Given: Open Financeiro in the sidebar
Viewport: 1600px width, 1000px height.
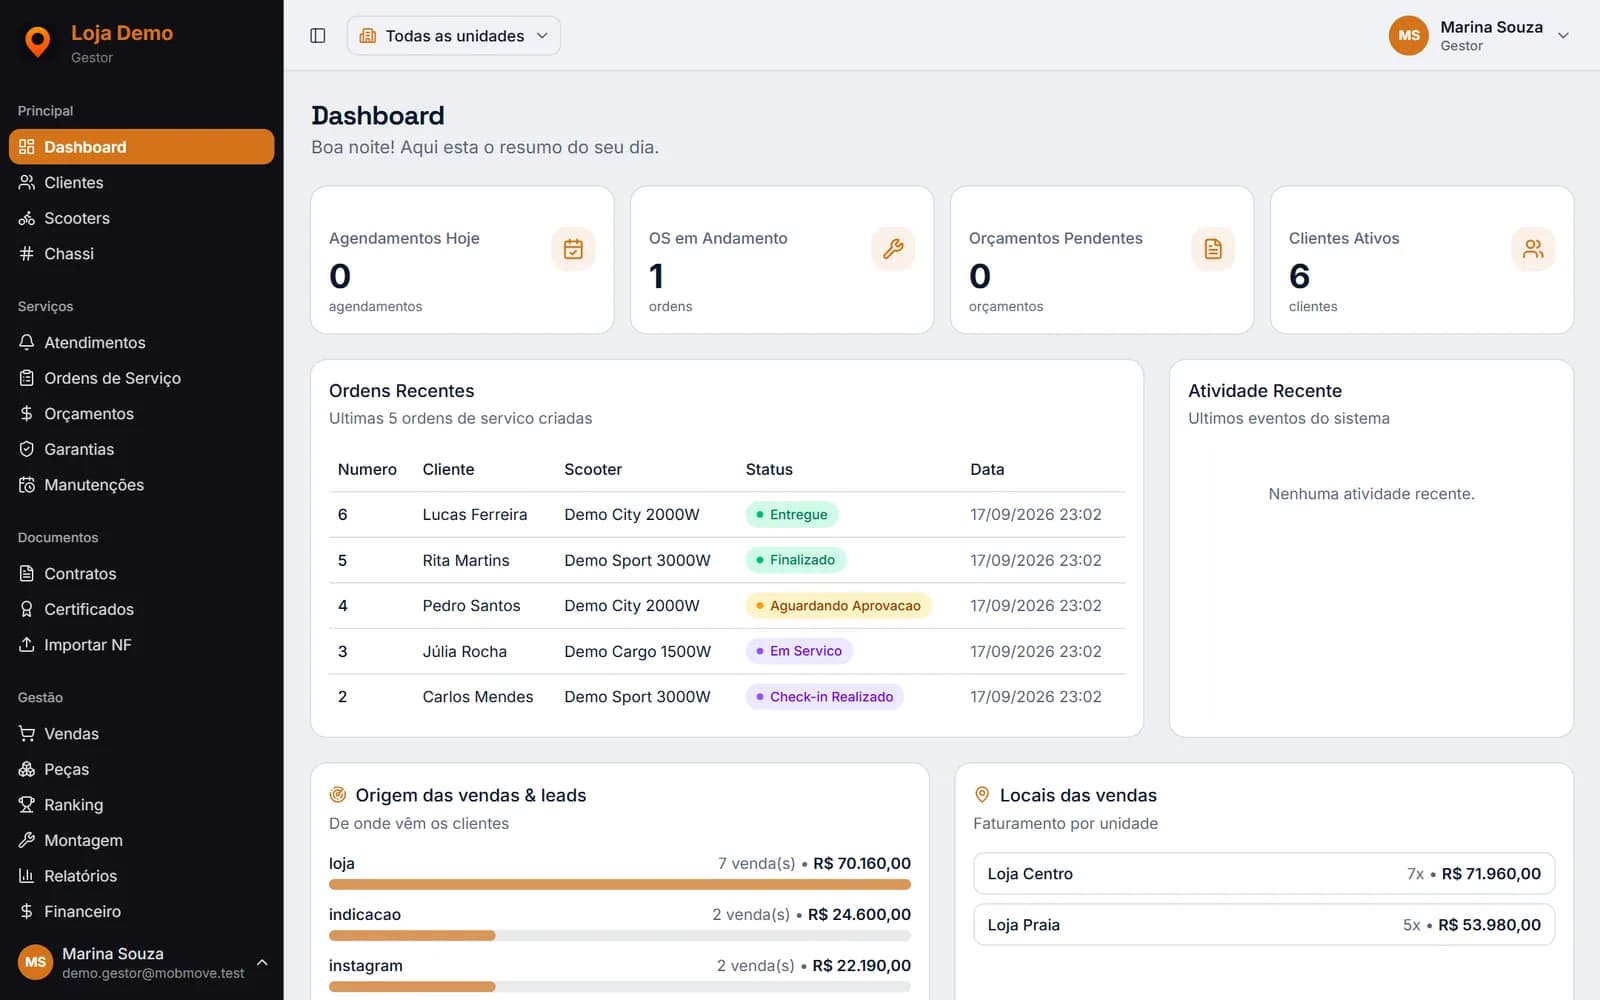Looking at the screenshot, I should 141,911.
